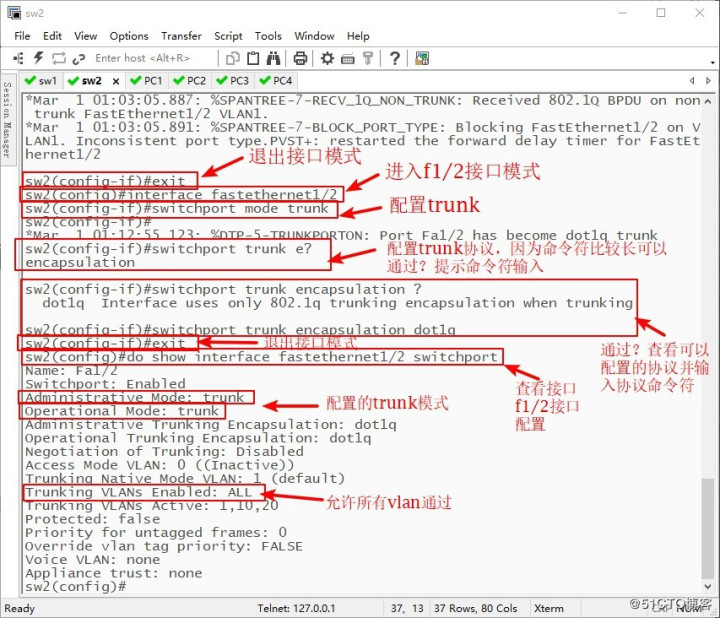Click the terminal scrollbar up arrow
Viewport: 720px width, 618px height.
point(708,101)
